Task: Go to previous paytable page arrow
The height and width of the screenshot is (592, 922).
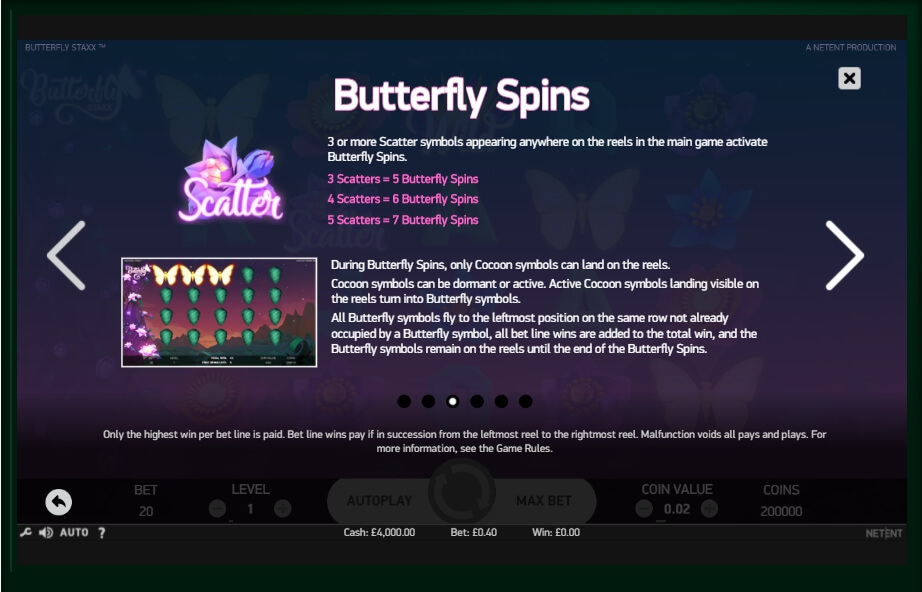Action: coord(66,255)
